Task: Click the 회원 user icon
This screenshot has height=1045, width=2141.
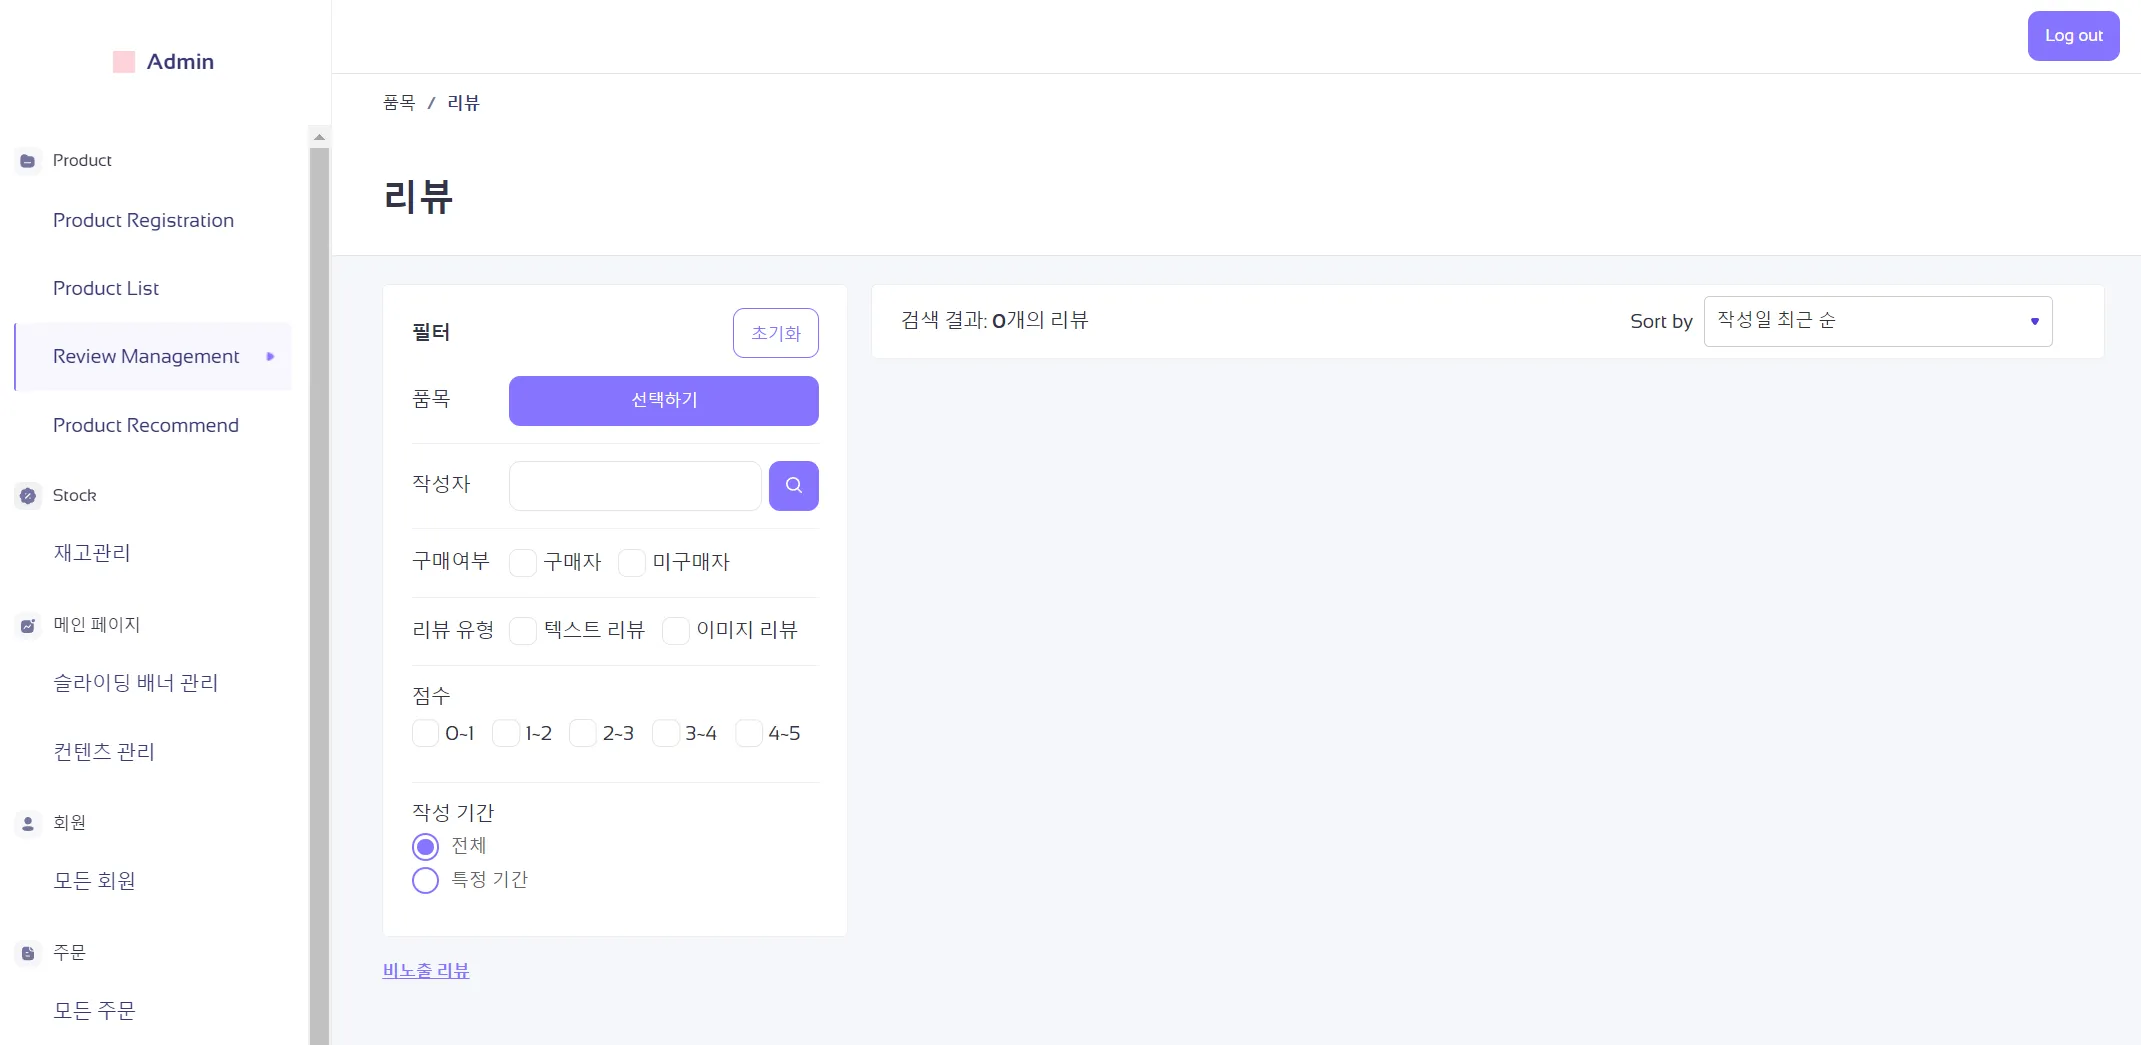Action: tap(28, 823)
